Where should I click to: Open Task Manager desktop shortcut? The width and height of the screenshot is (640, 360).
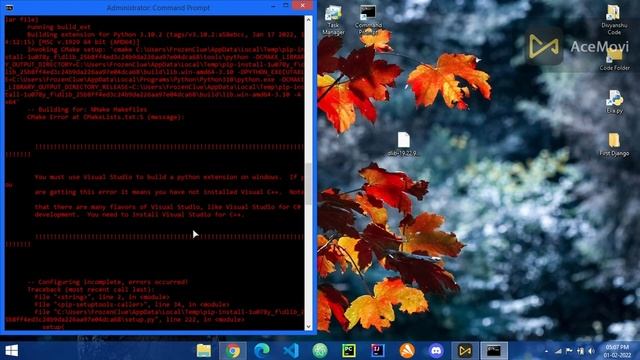coord(333,20)
